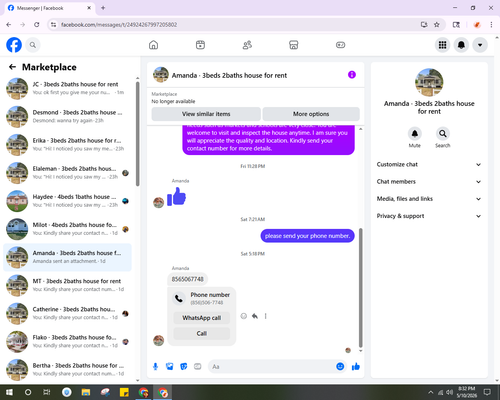Choose a GIF with the GIF icon
The height and width of the screenshot is (400, 500).
point(198,367)
